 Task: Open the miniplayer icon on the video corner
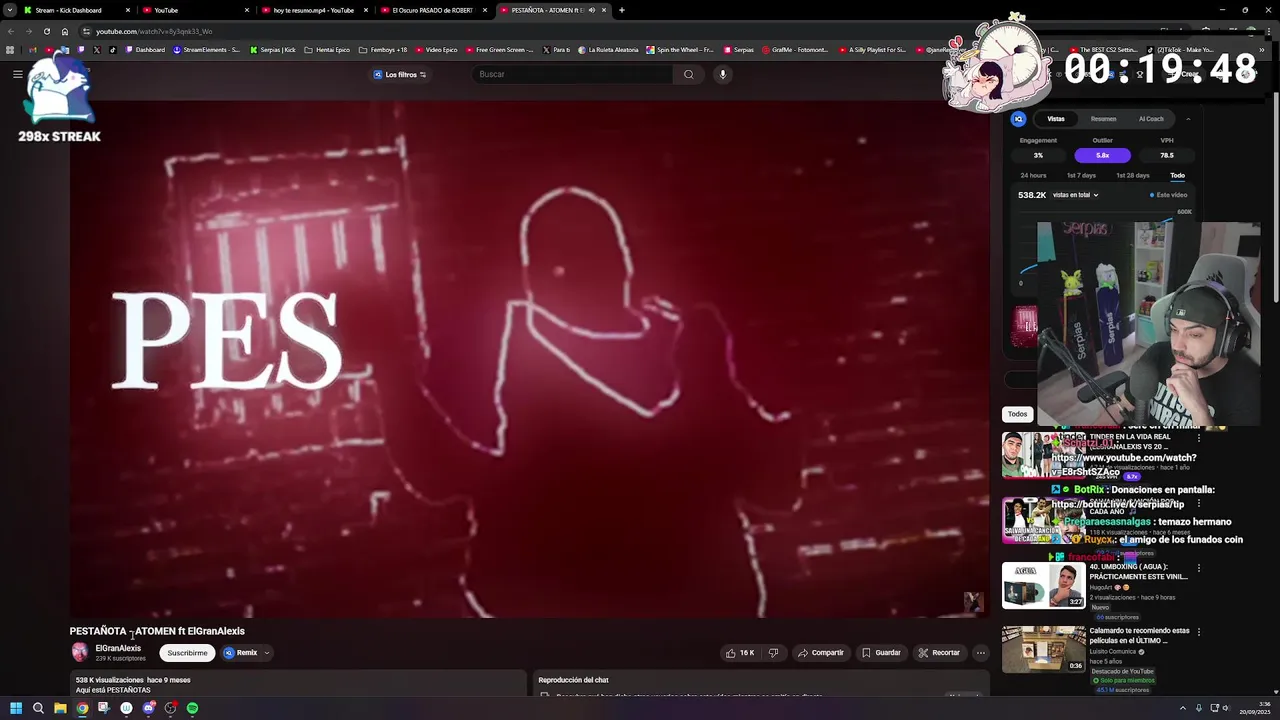pyautogui.click(x=973, y=601)
